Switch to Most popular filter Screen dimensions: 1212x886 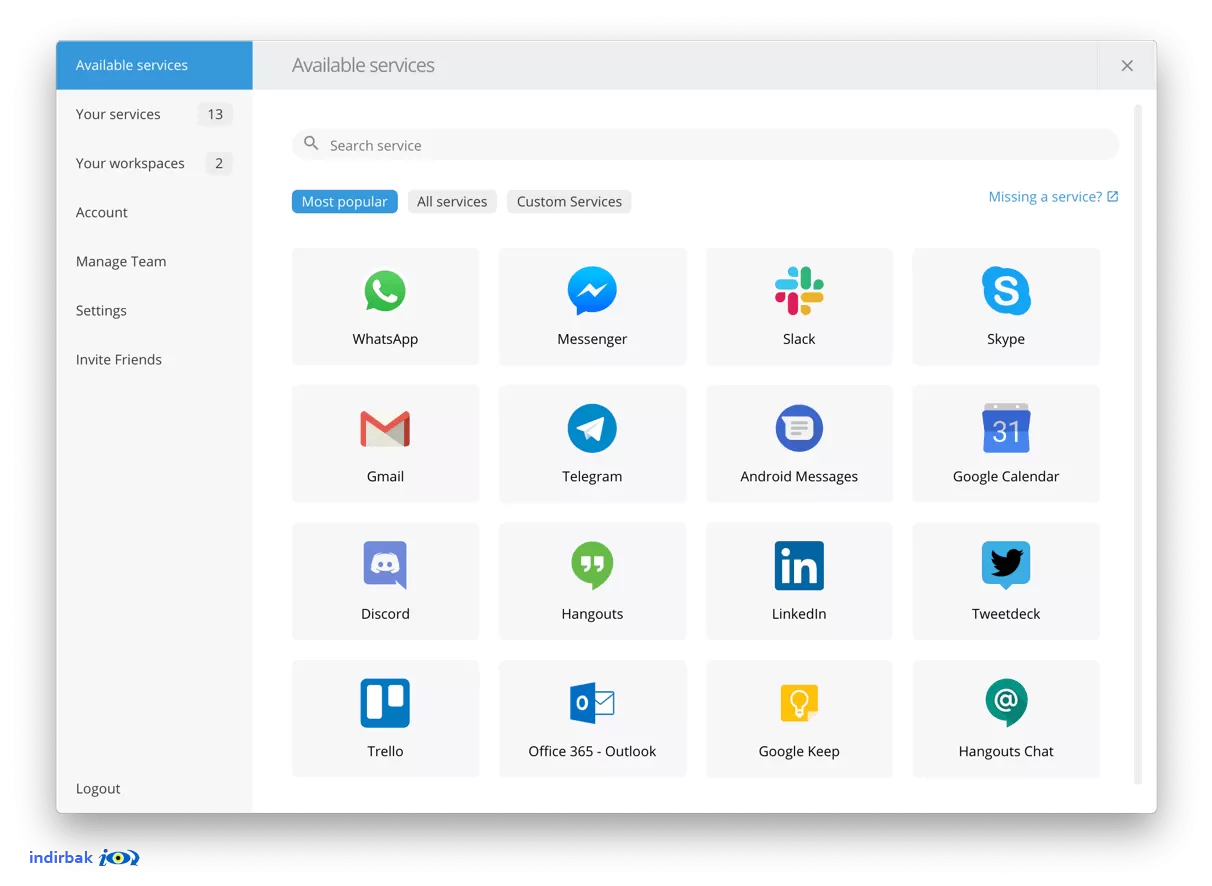pos(344,201)
